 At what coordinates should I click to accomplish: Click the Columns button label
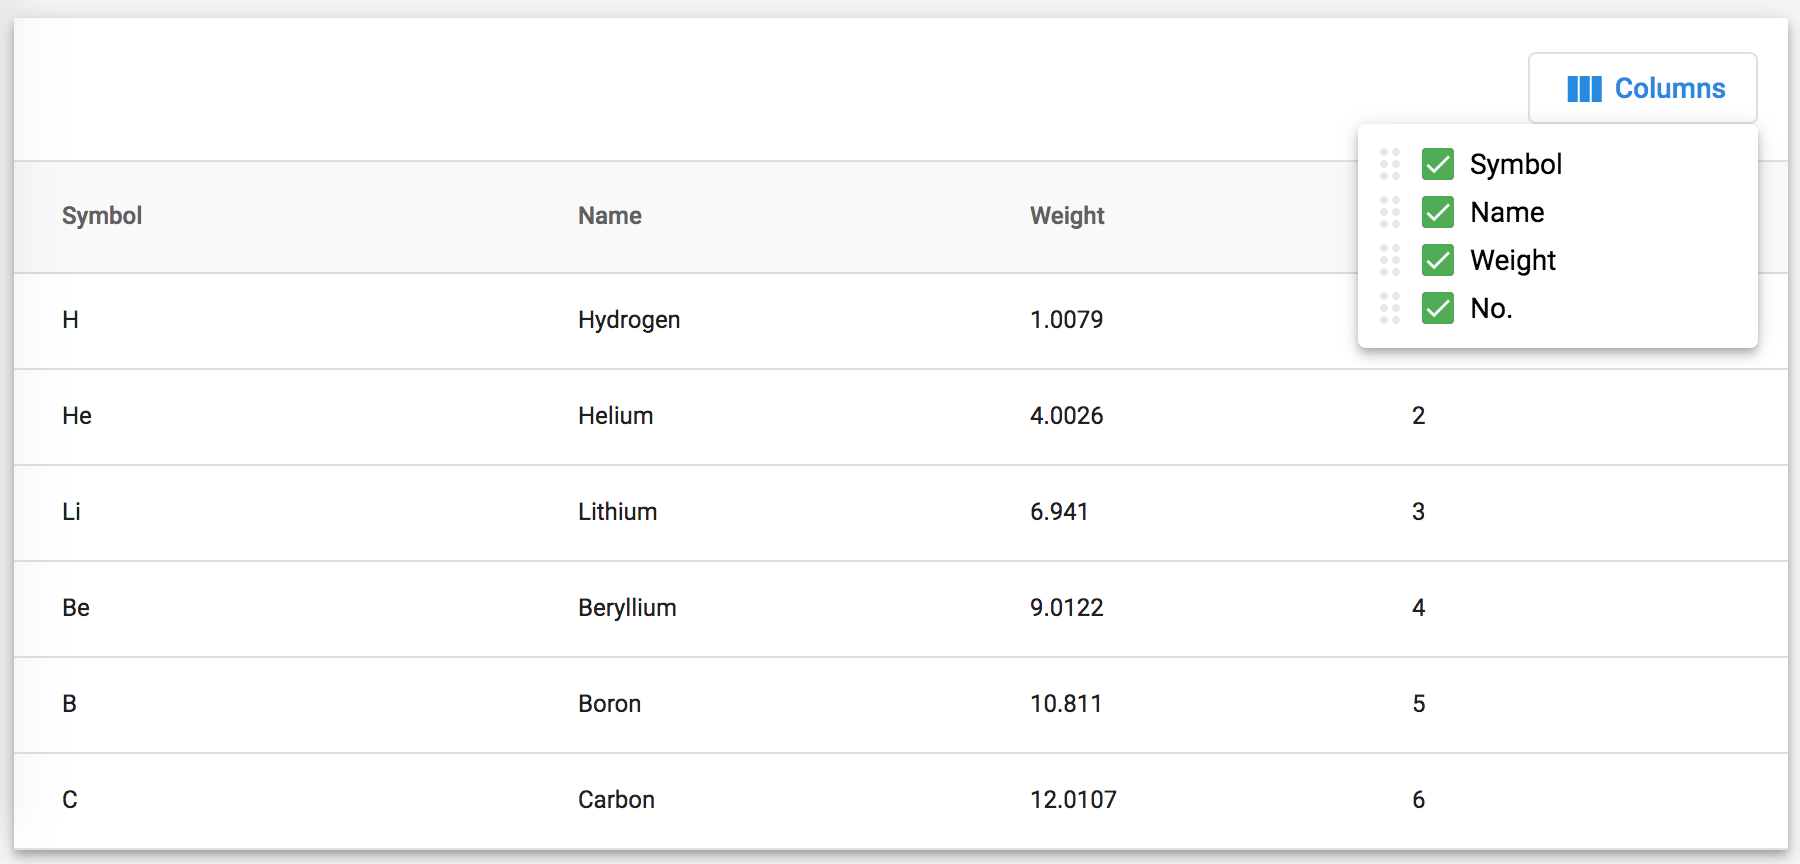coord(1670,89)
